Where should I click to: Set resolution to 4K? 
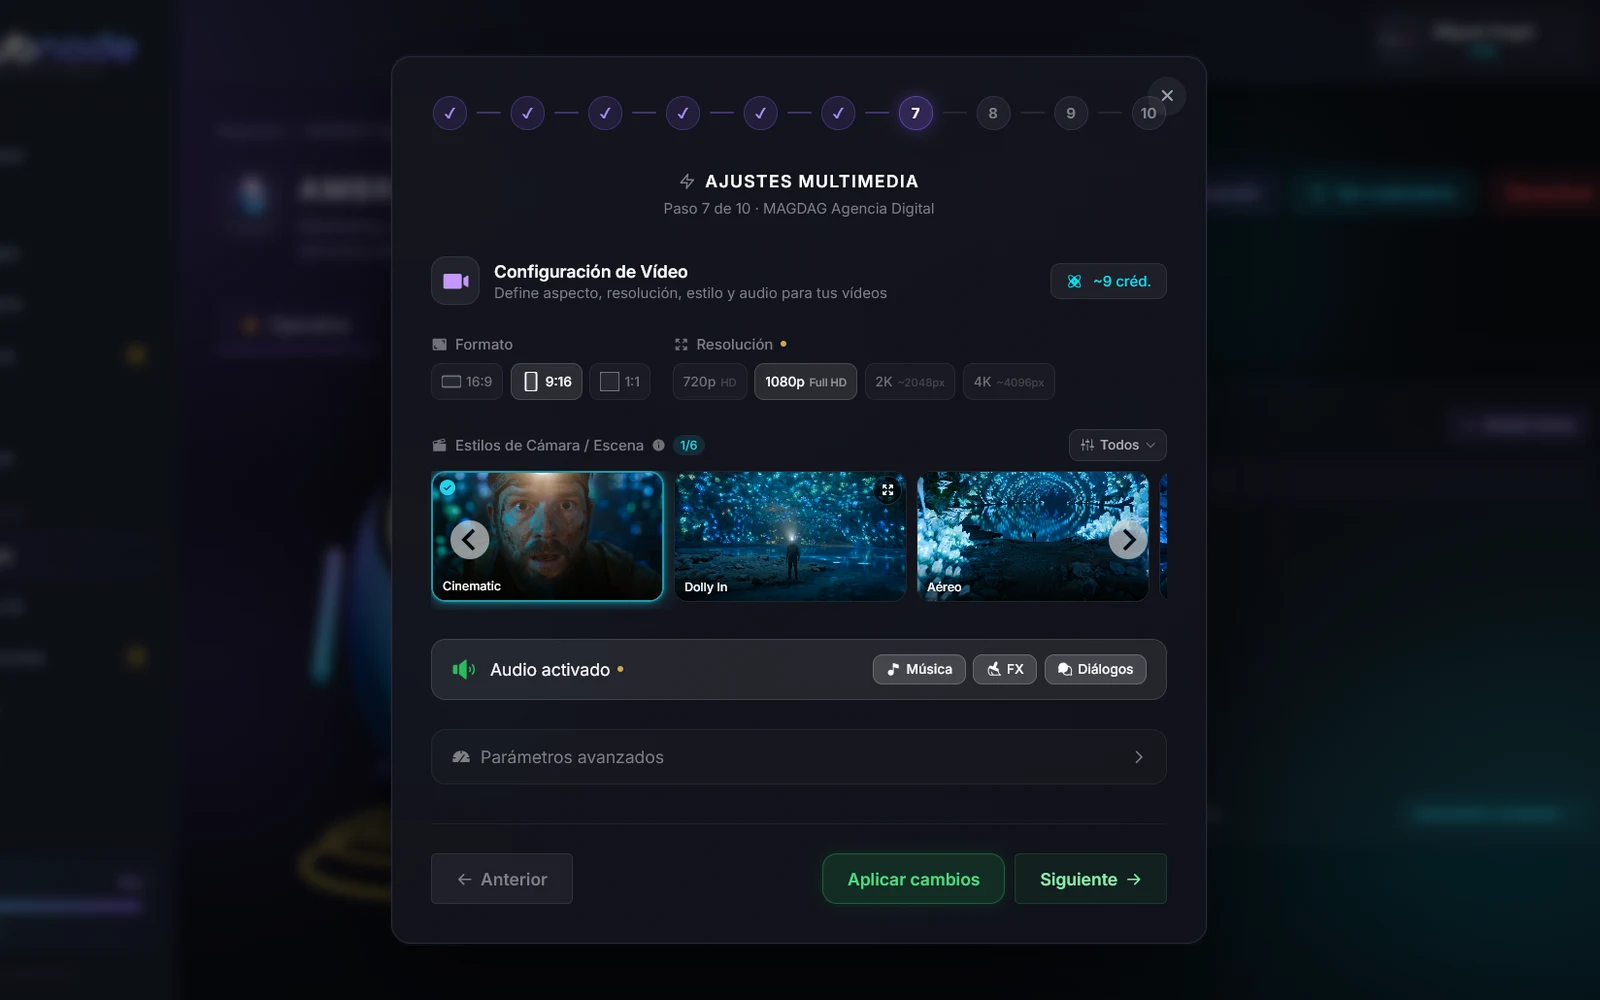click(x=1009, y=381)
